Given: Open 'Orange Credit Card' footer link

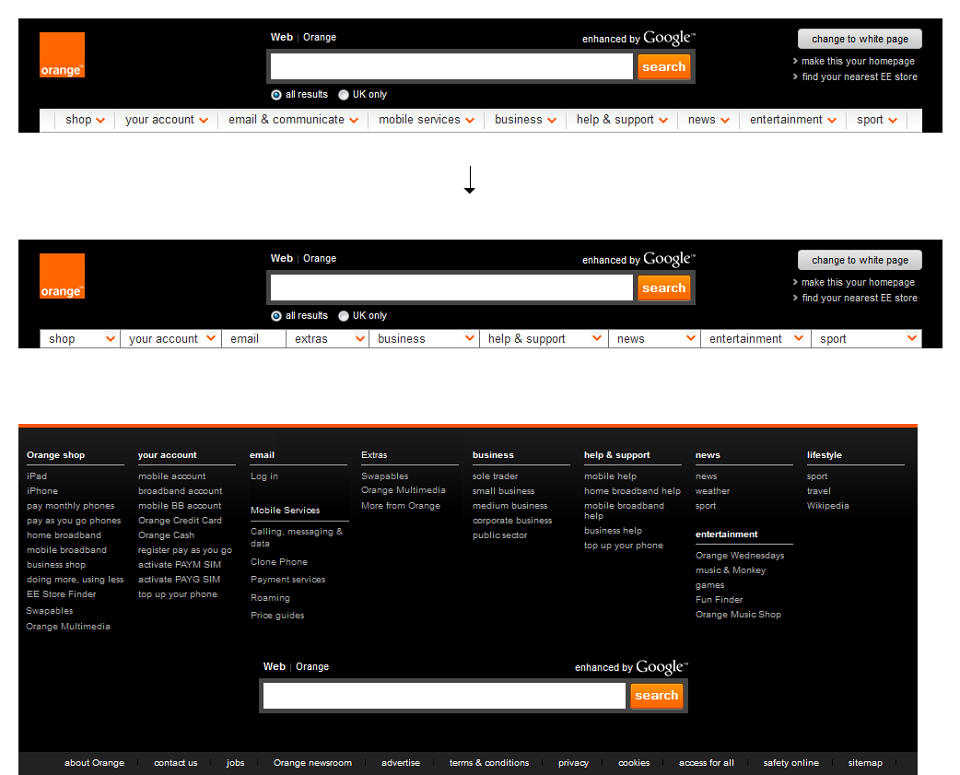Looking at the screenshot, I should pyautogui.click(x=180, y=521).
